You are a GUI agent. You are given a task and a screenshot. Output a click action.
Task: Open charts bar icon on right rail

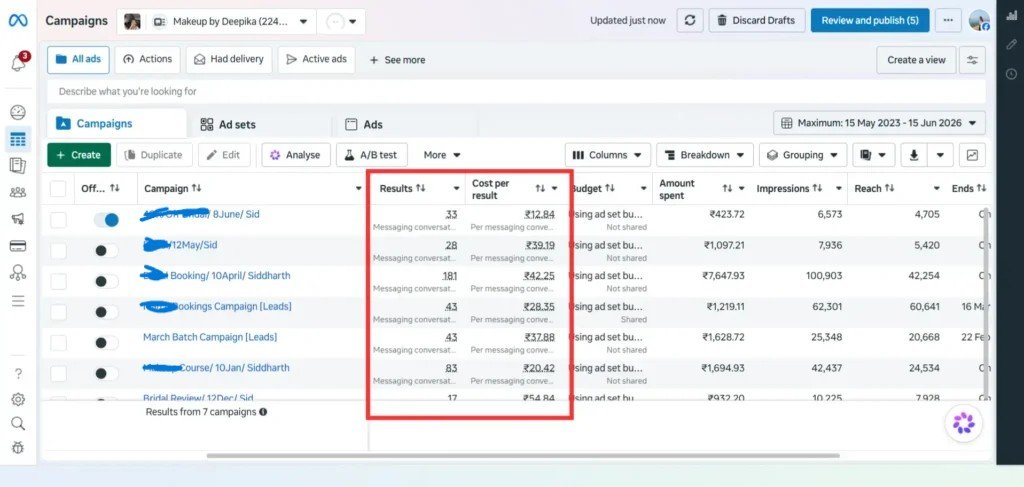click(x=1012, y=17)
